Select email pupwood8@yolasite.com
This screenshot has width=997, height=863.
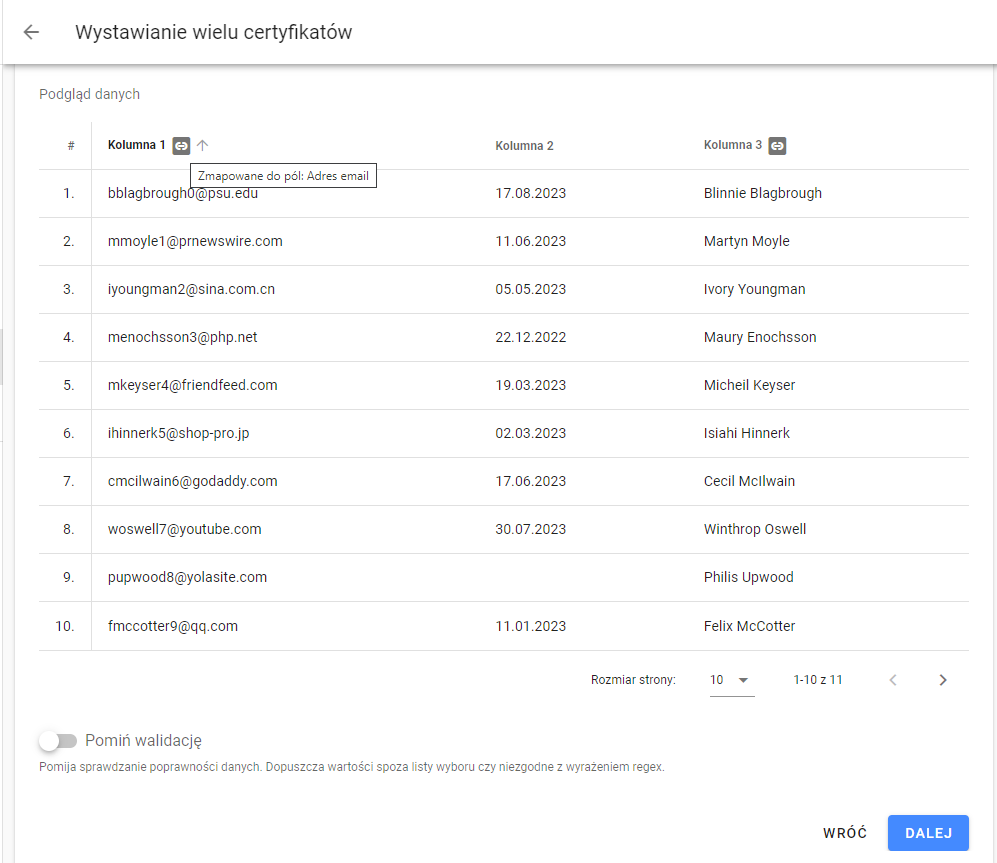point(188,577)
